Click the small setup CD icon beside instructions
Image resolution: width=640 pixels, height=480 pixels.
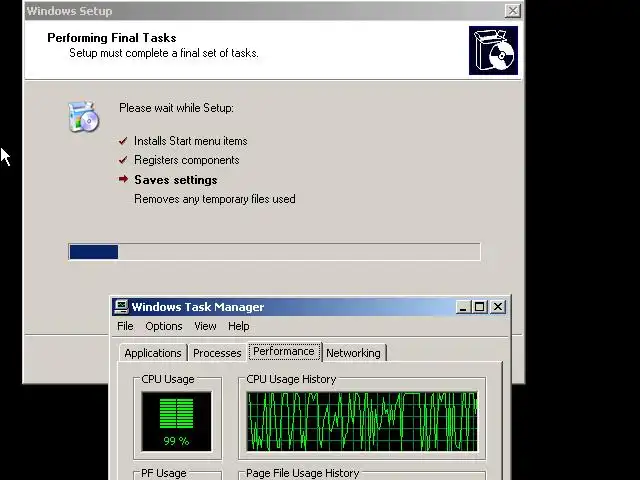point(84,117)
